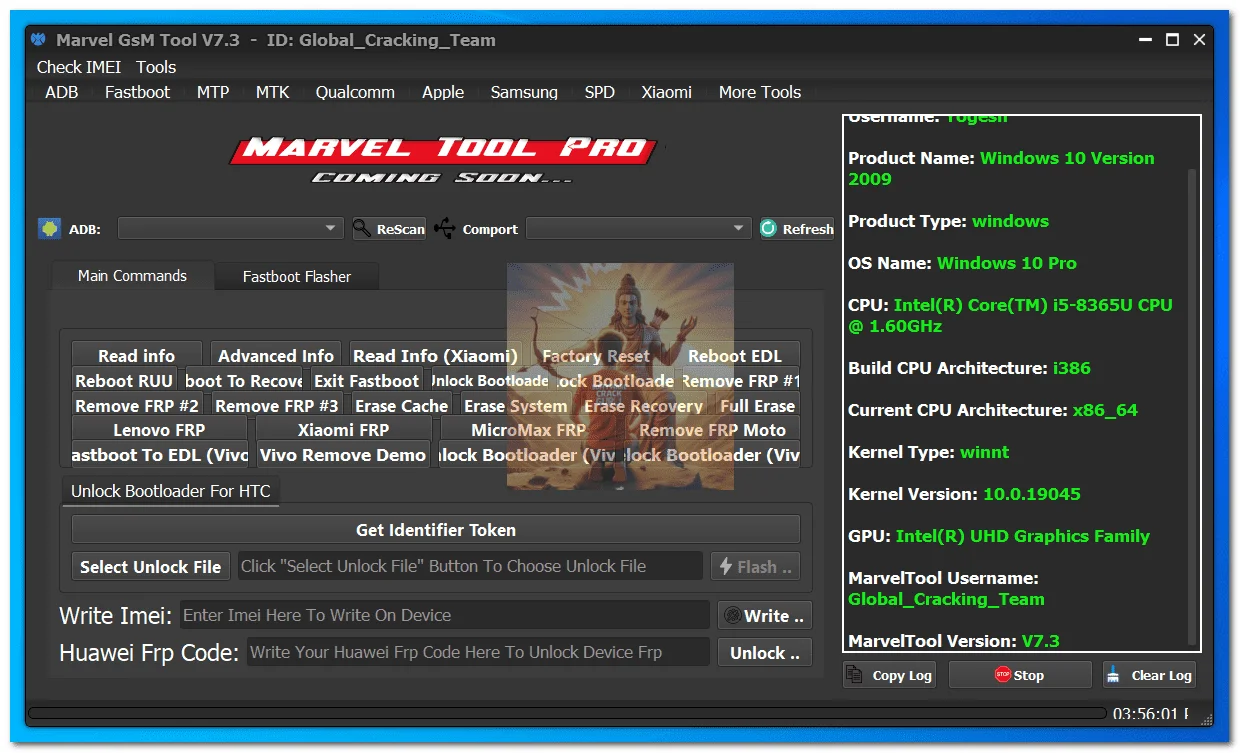The image size is (1240, 753).
Task: Click the Remove FRP Moto button
Action: pos(712,430)
